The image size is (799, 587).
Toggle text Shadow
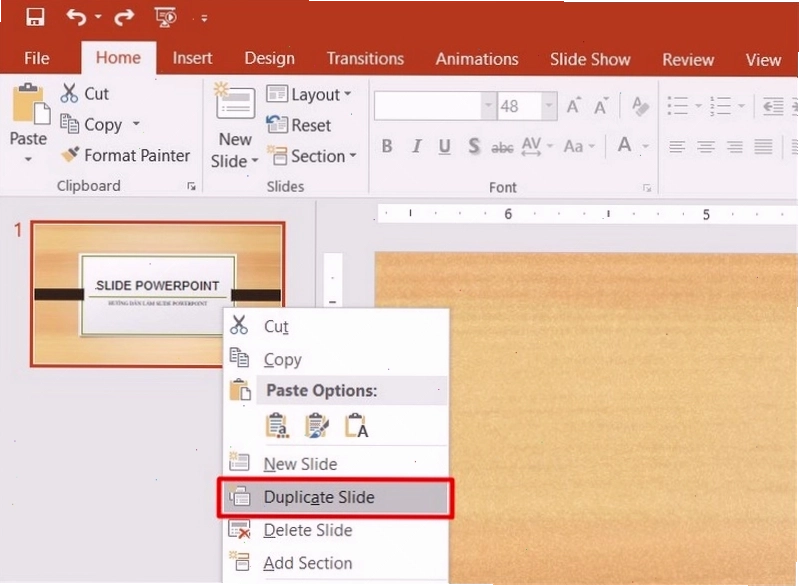(473, 146)
